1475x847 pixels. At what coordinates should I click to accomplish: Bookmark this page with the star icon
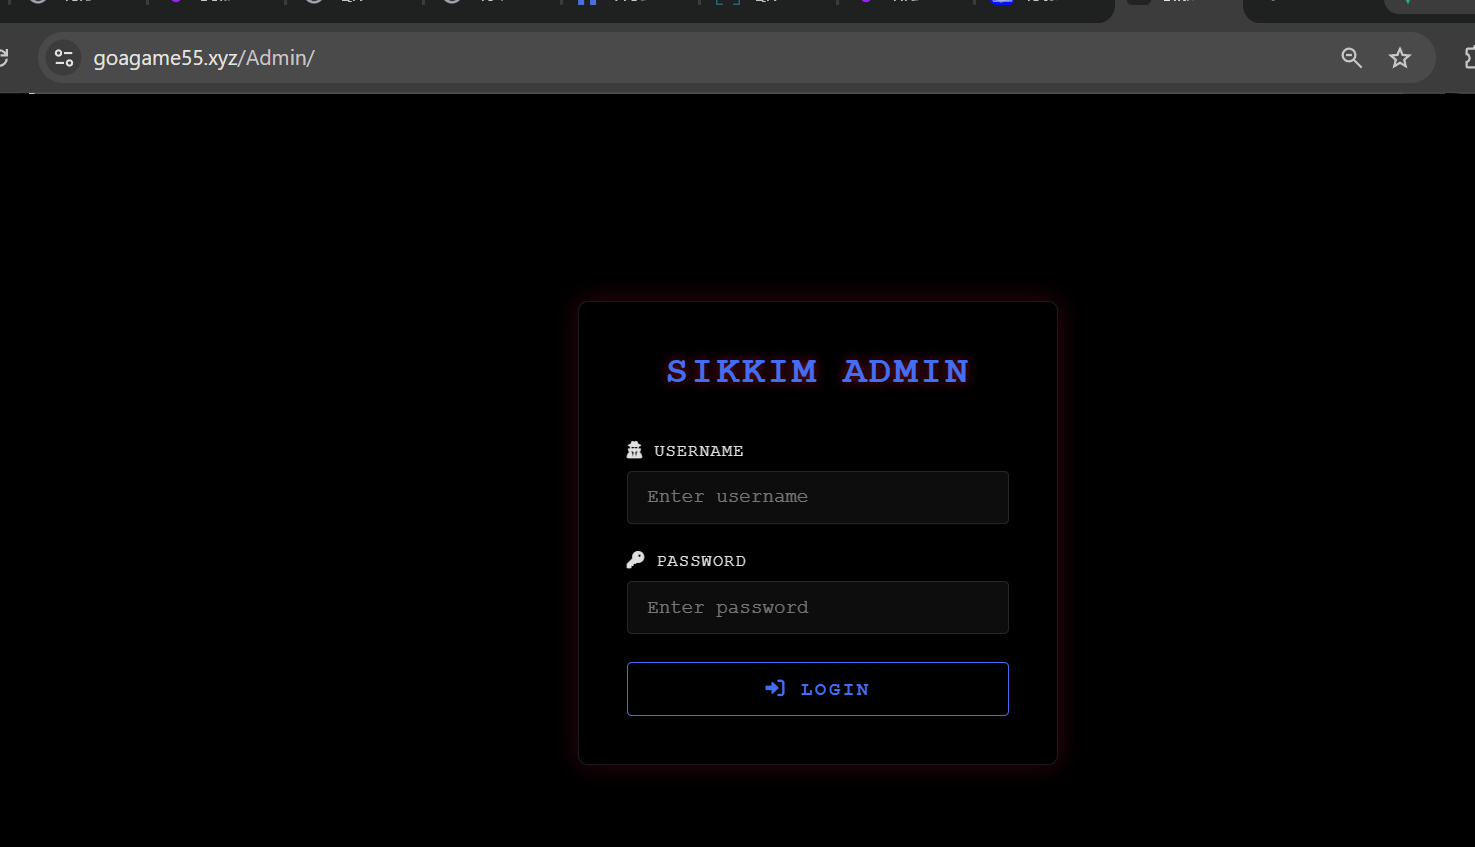[1400, 58]
